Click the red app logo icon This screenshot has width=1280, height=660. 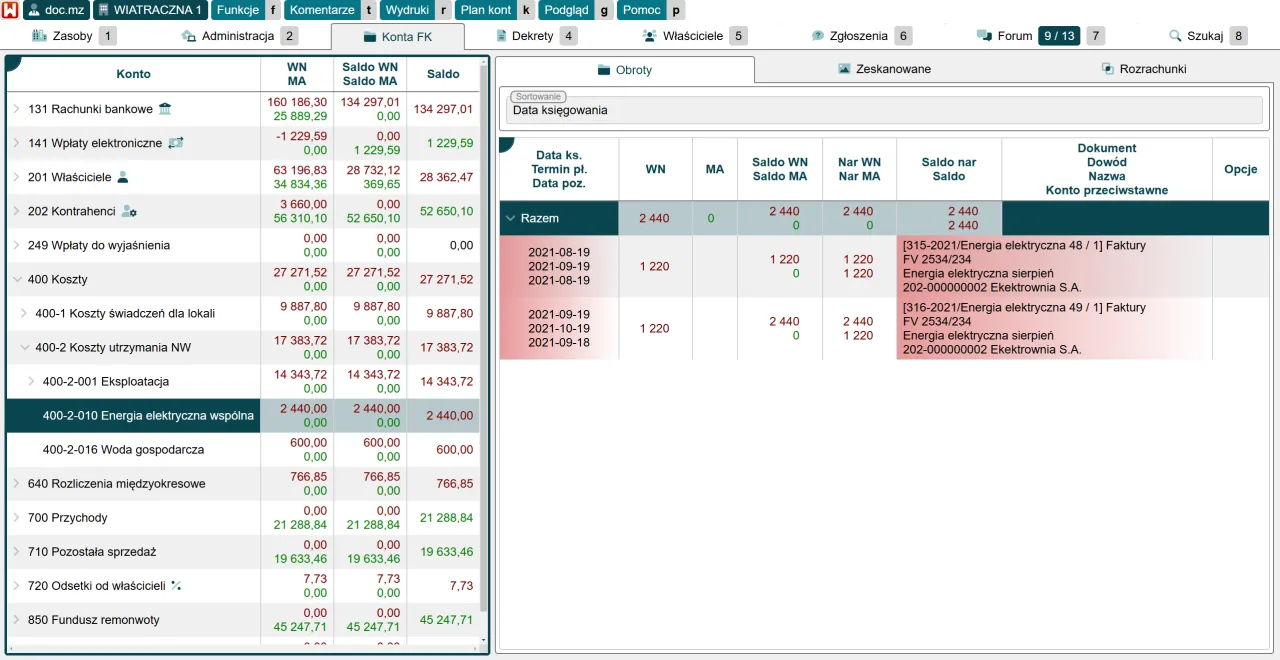click(10, 10)
